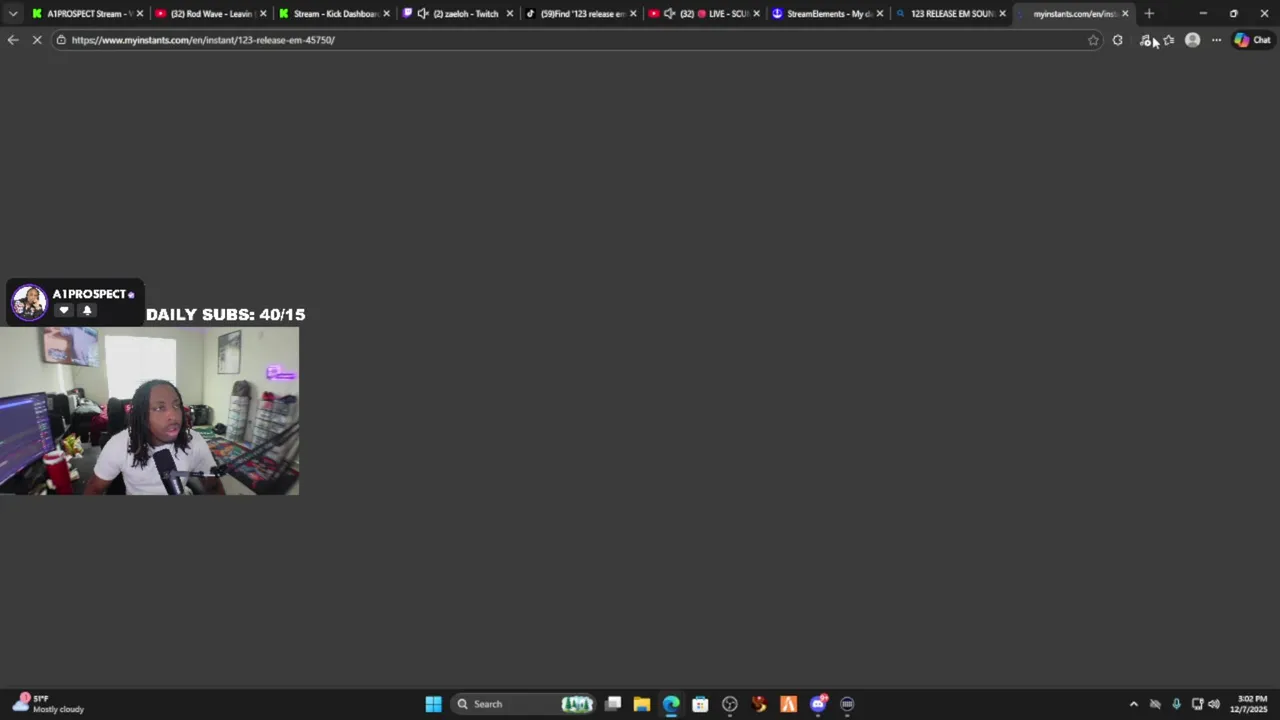The image size is (1280, 720).
Task: Switch to the 123 RELEASE EM SOUND search tab
Action: (951, 14)
